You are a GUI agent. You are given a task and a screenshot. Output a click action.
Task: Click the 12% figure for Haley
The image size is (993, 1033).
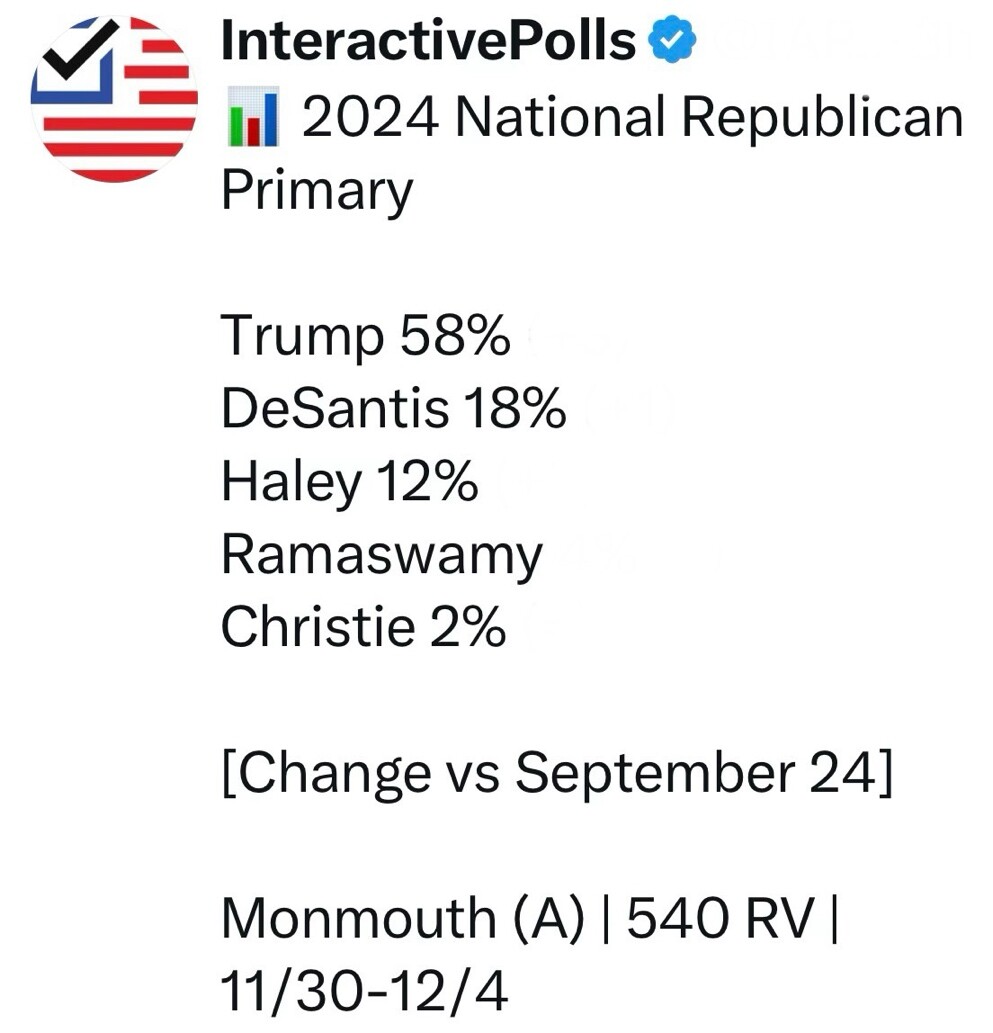tap(427, 480)
